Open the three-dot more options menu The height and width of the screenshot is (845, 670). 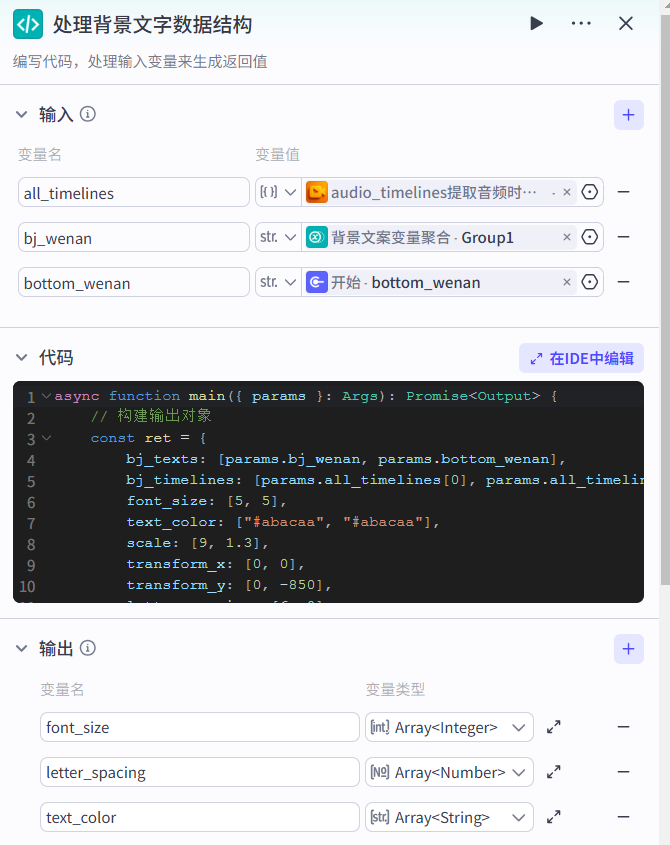581,23
